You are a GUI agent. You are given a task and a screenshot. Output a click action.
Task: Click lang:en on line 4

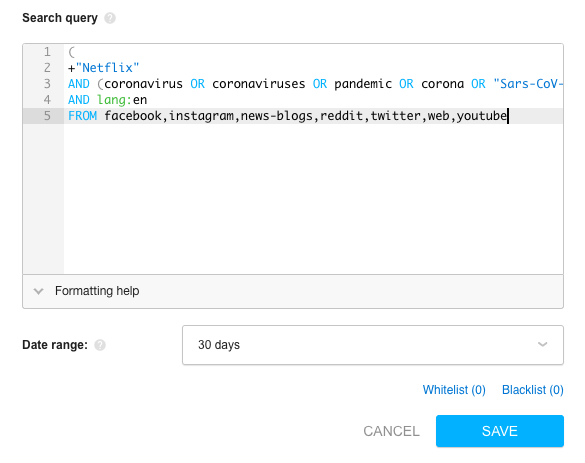click(x=122, y=100)
